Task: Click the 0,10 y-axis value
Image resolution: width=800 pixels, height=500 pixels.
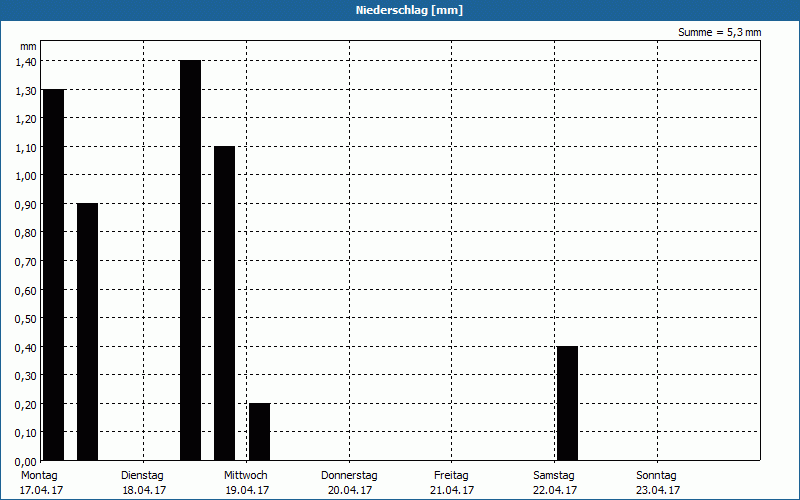Action: click(x=26, y=433)
